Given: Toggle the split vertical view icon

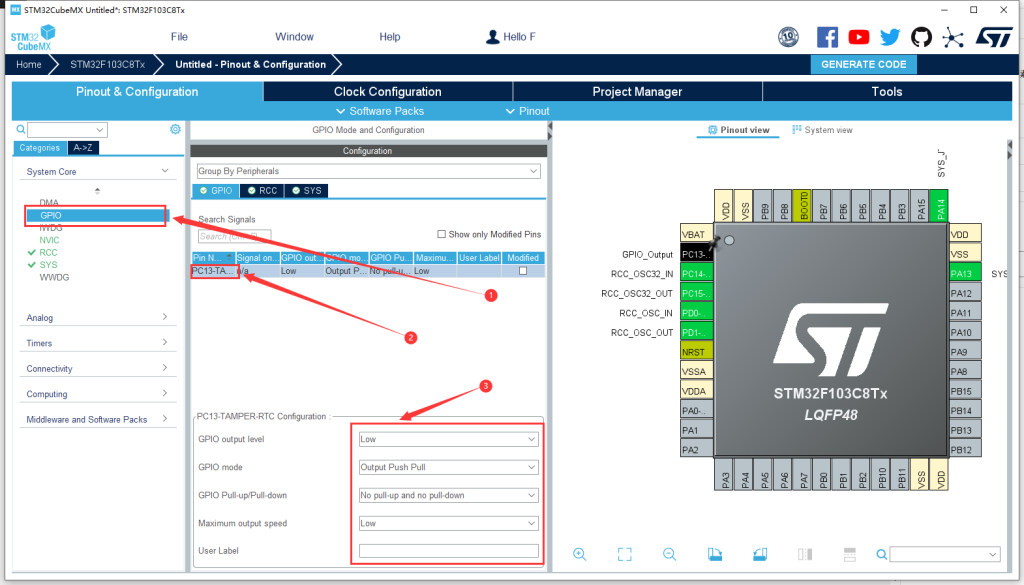Looking at the screenshot, I should pyautogui.click(x=805, y=554).
